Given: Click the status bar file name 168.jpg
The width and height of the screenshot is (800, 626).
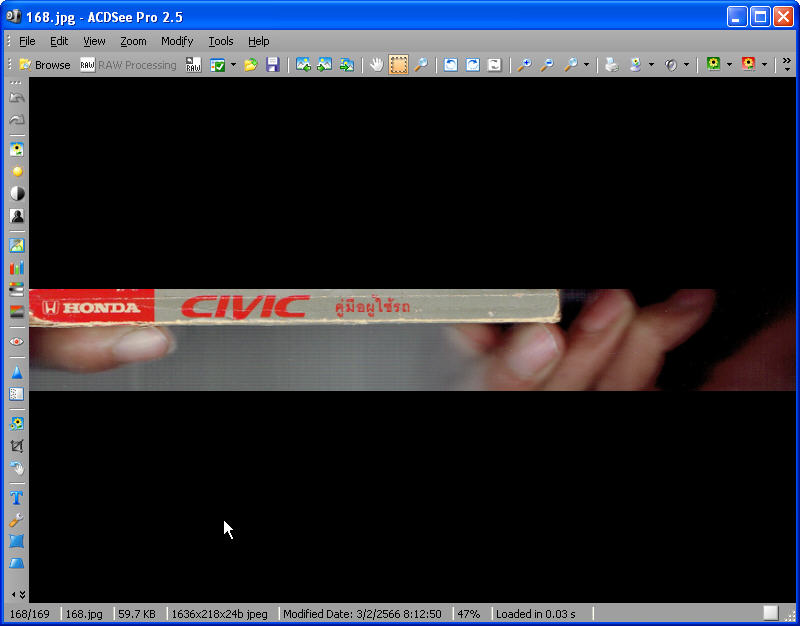Looking at the screenshot, I should (84, 614).
